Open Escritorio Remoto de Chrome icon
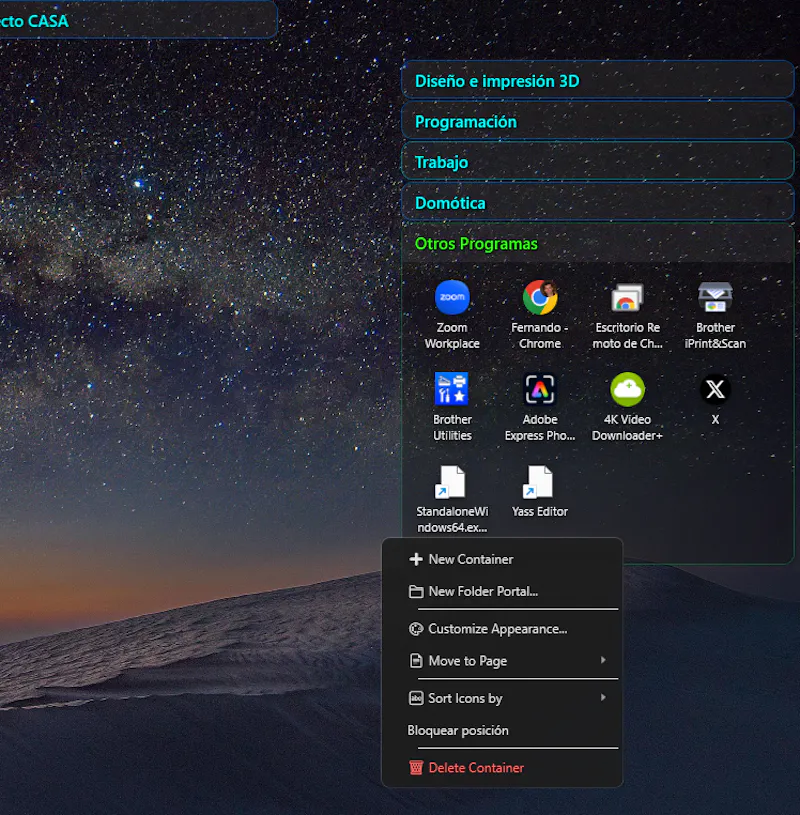 coord(627,316)
